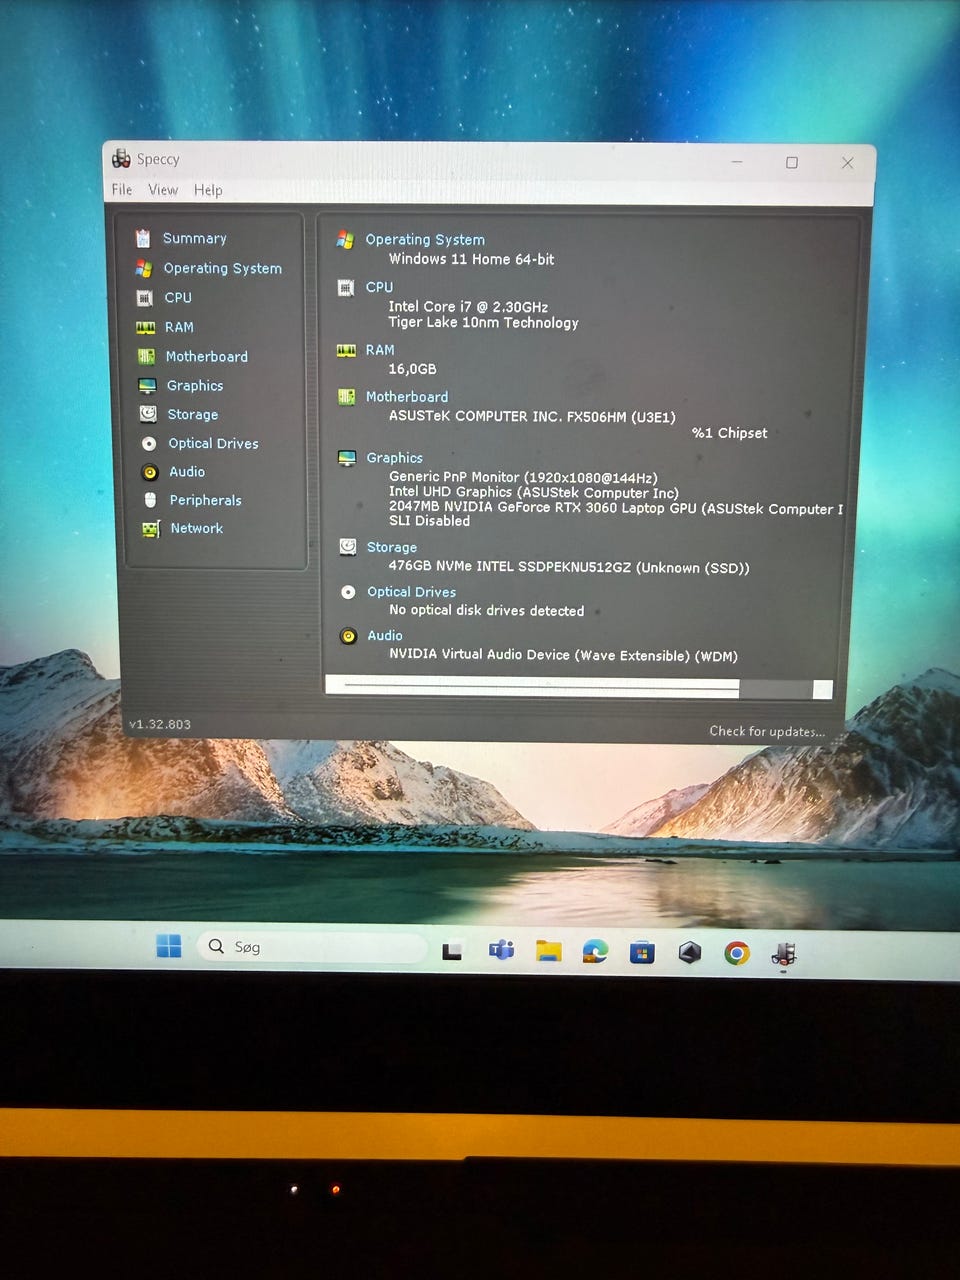The height and width of the screenshot is (1280, 960).
Task: Click the NVIDIA GeForce RTX 3060 Laptop GPU line
Action: (616, 508)
